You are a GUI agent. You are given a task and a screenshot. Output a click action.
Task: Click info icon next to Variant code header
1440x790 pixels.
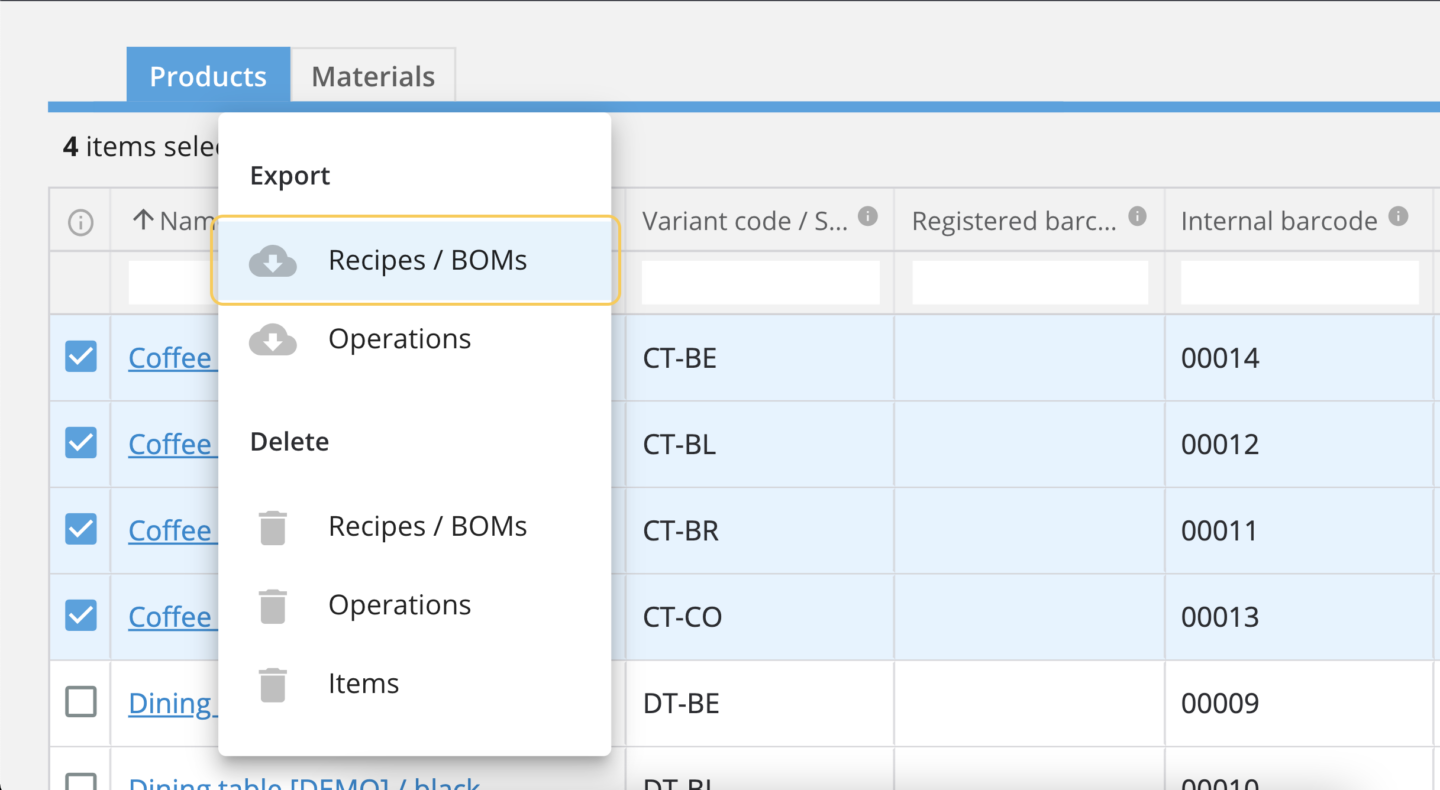(868, 216)
